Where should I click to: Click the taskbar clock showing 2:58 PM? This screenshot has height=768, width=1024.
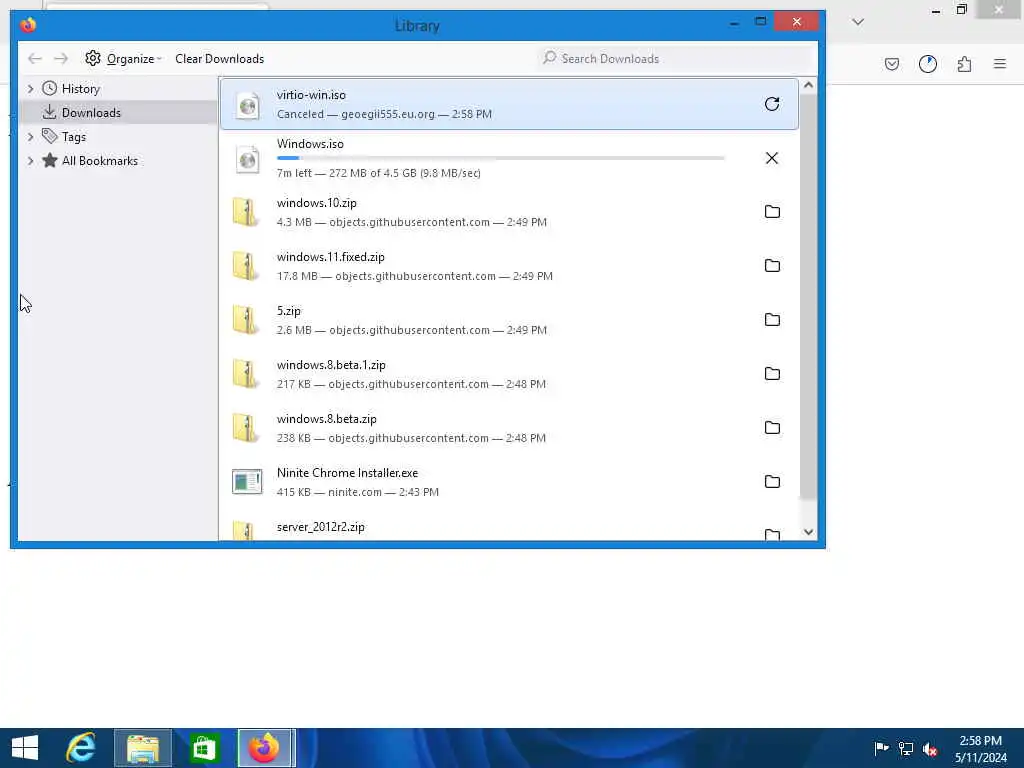[980, 748]
